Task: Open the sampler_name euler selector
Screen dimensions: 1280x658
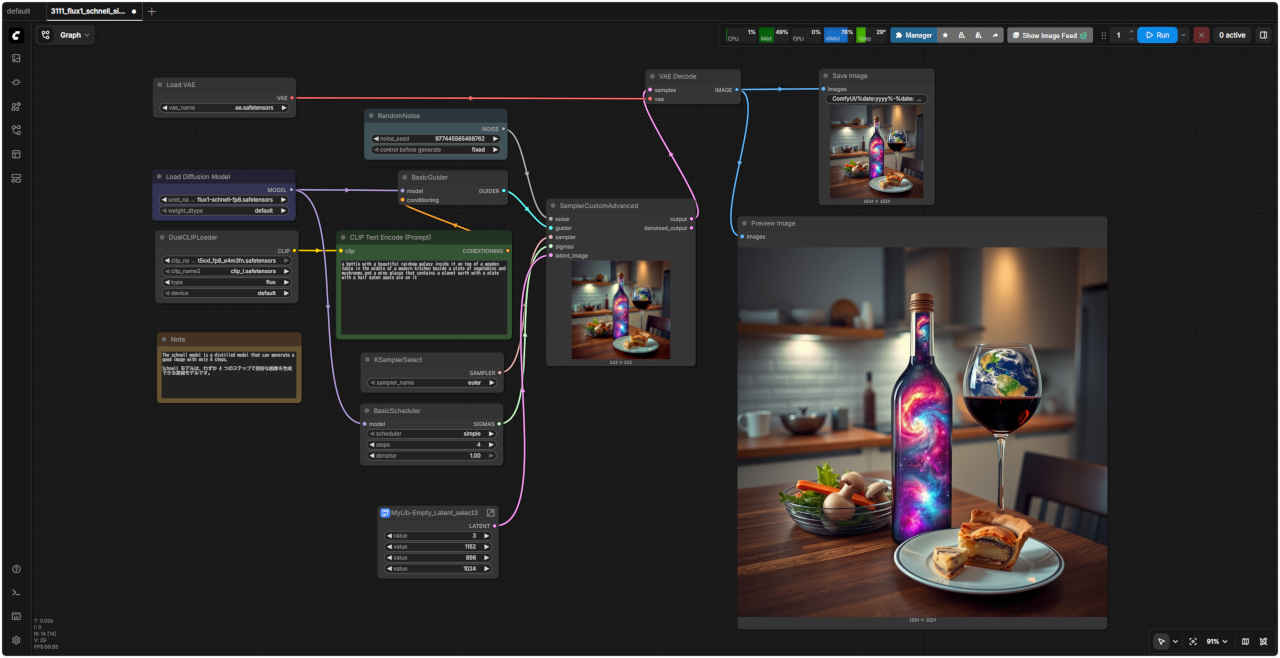Action: point(433,382)
